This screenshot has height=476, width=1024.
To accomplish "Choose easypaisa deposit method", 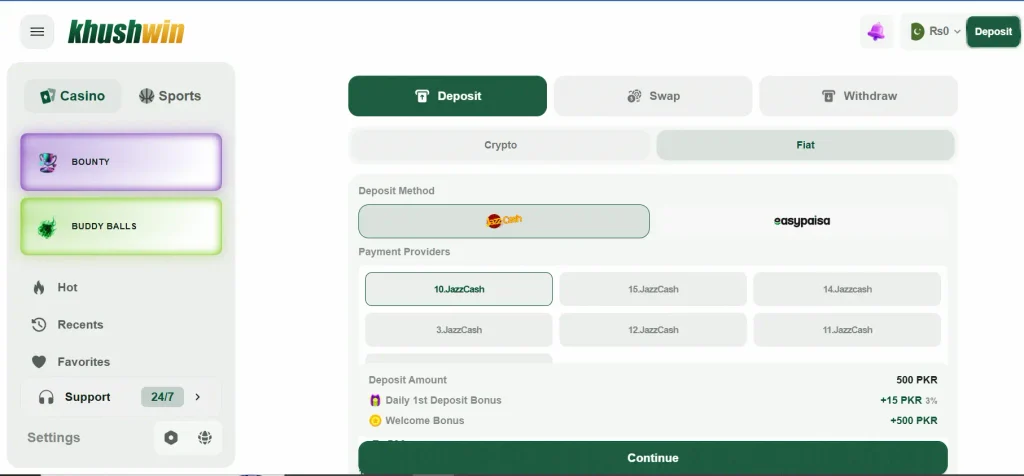I will pos(802,221).
